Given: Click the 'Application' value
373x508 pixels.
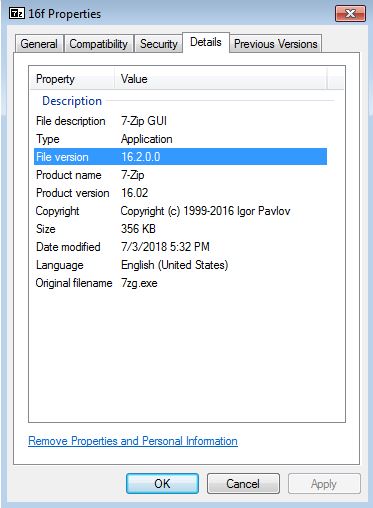Looking at the screenshot, I should coord(147,139).
